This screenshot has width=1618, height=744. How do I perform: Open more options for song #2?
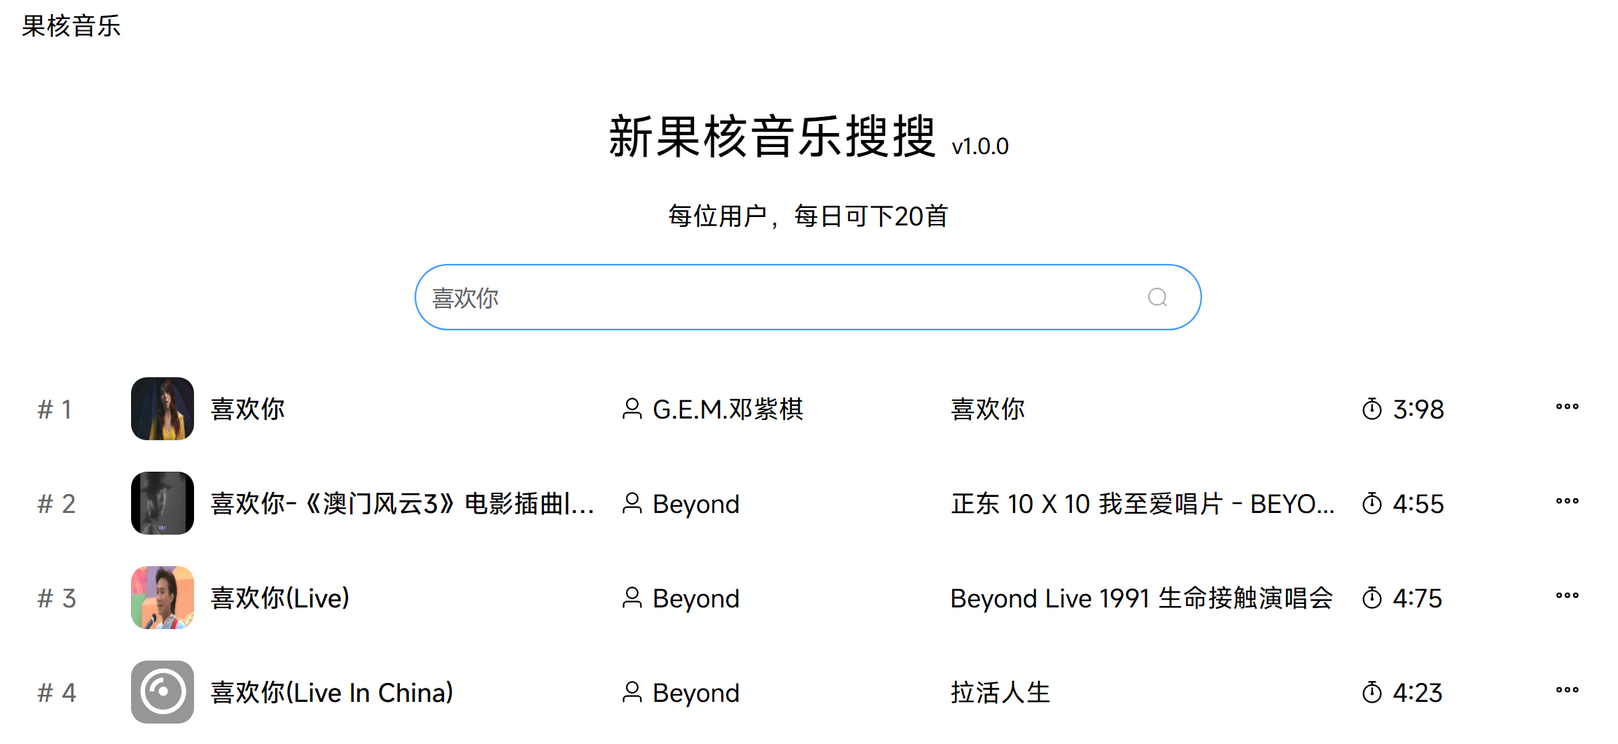click(1567, 501)
